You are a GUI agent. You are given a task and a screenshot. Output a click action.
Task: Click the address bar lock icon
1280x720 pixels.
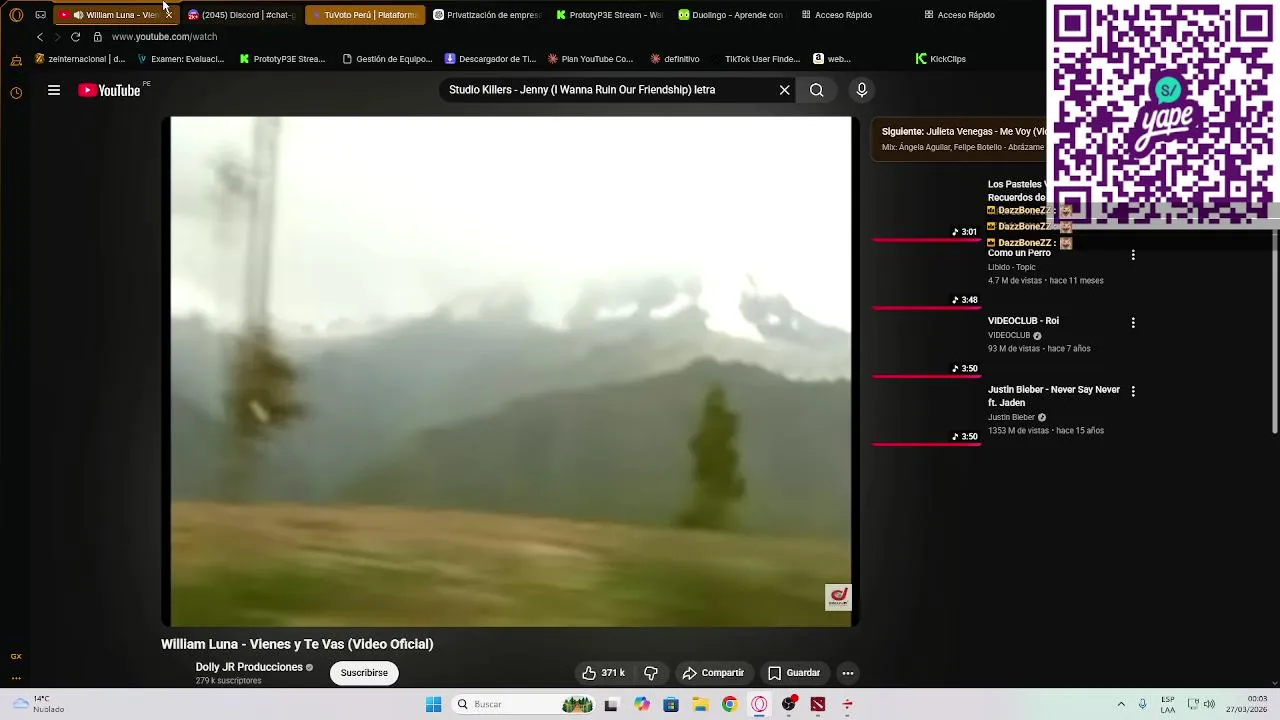[98, 37]
